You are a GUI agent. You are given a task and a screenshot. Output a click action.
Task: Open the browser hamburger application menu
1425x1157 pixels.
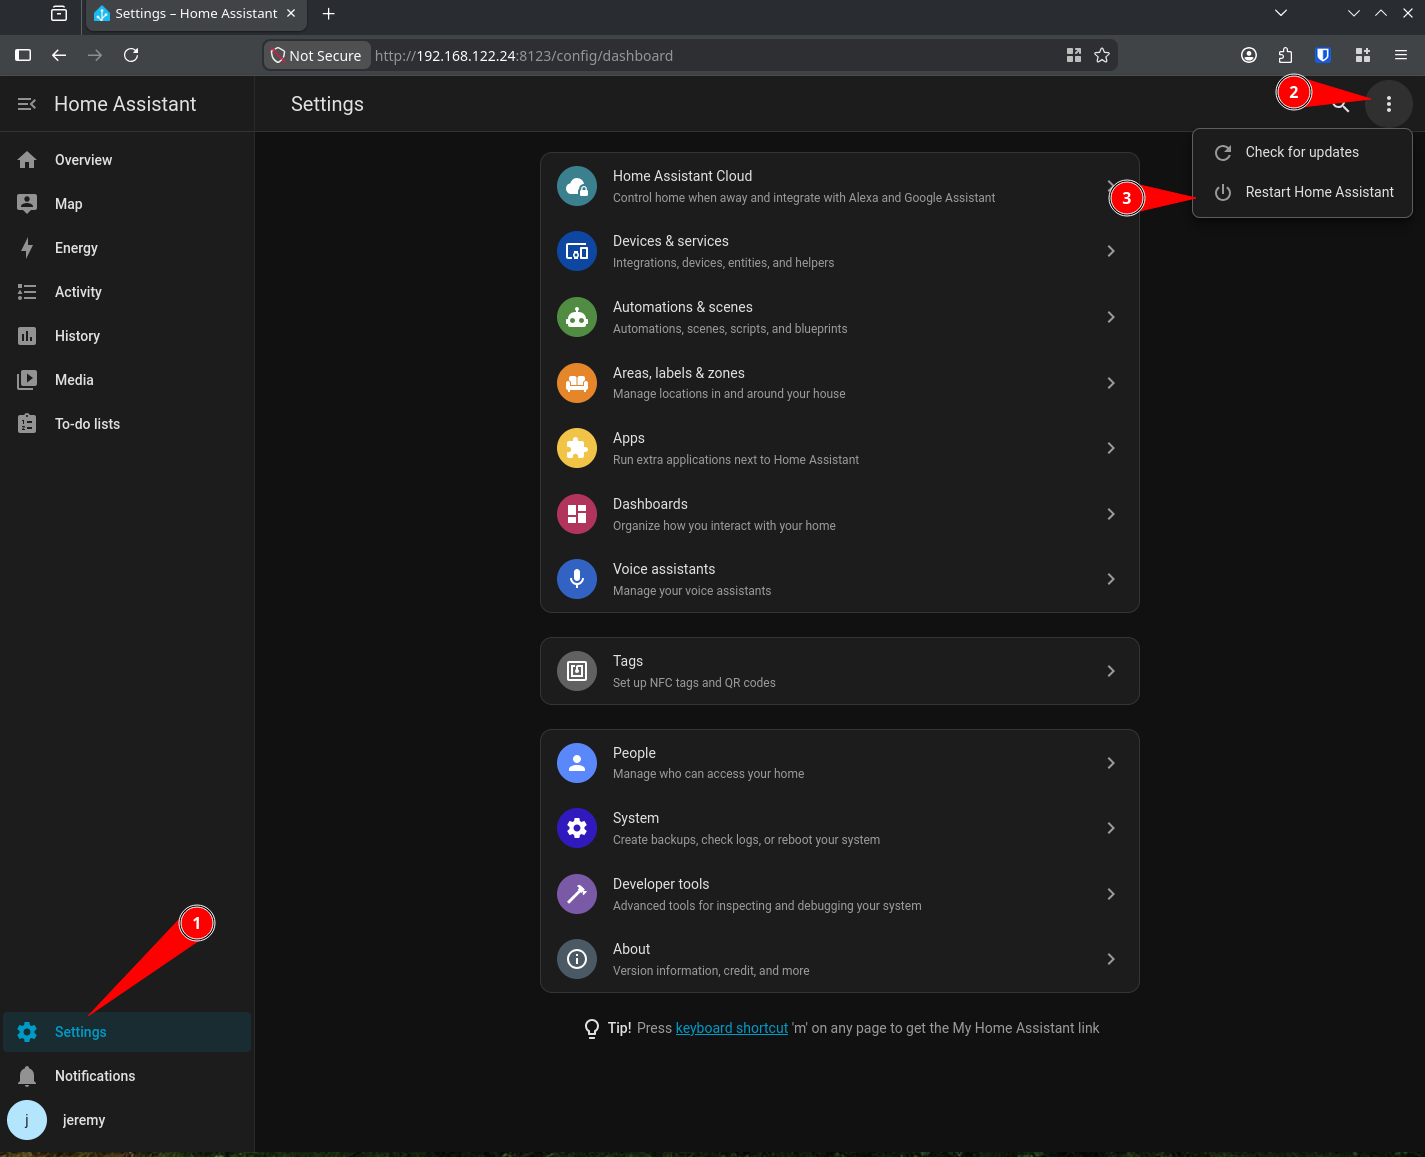(x=1401, y=55)
